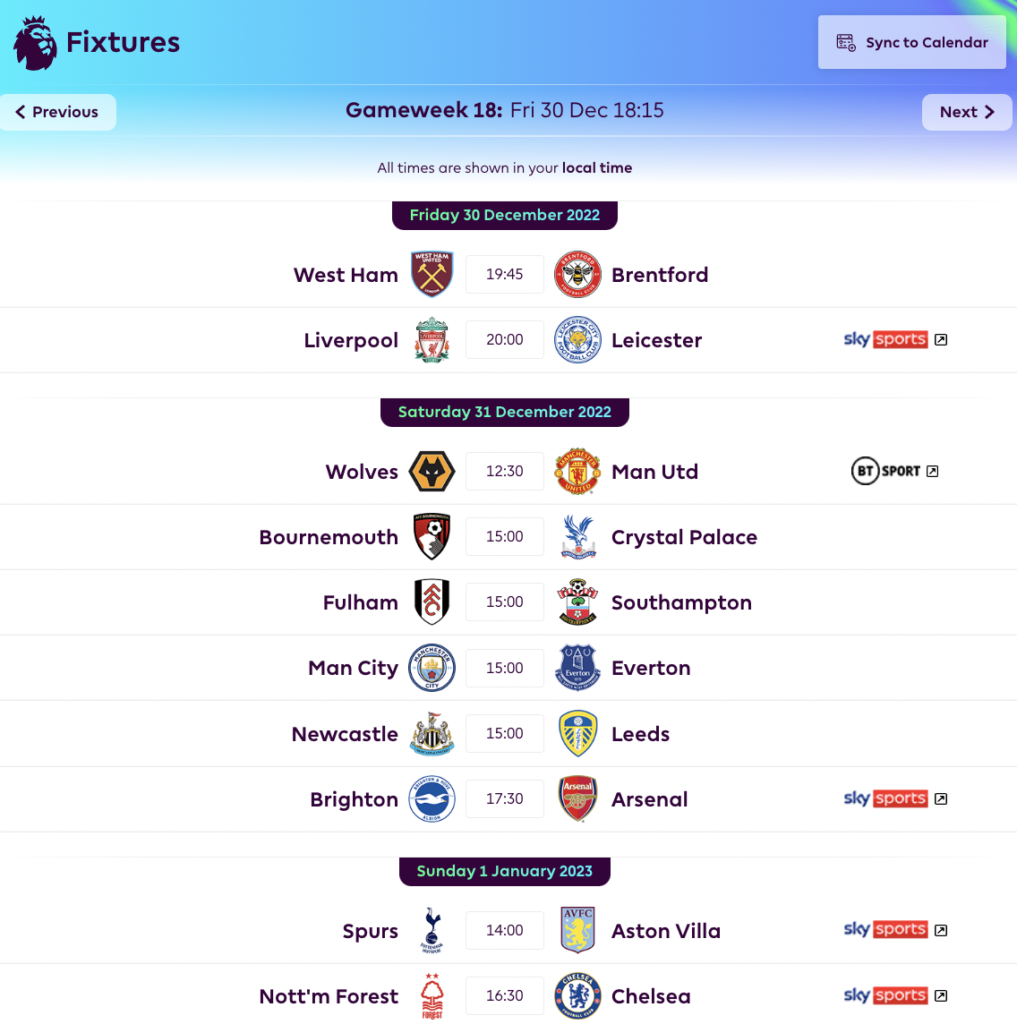Viewport: 1017px width, 1024px height.
Task: Click the local time link
Action: click(x=597, y=167)
